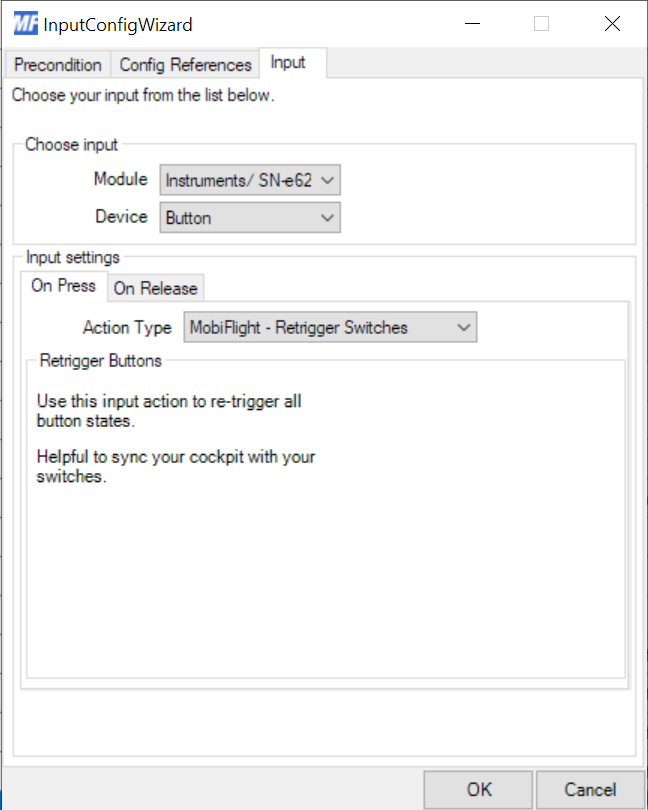Click the InputConfigWizard title text
The width and height of the screenshot is (648, 810).
[118, 25]
